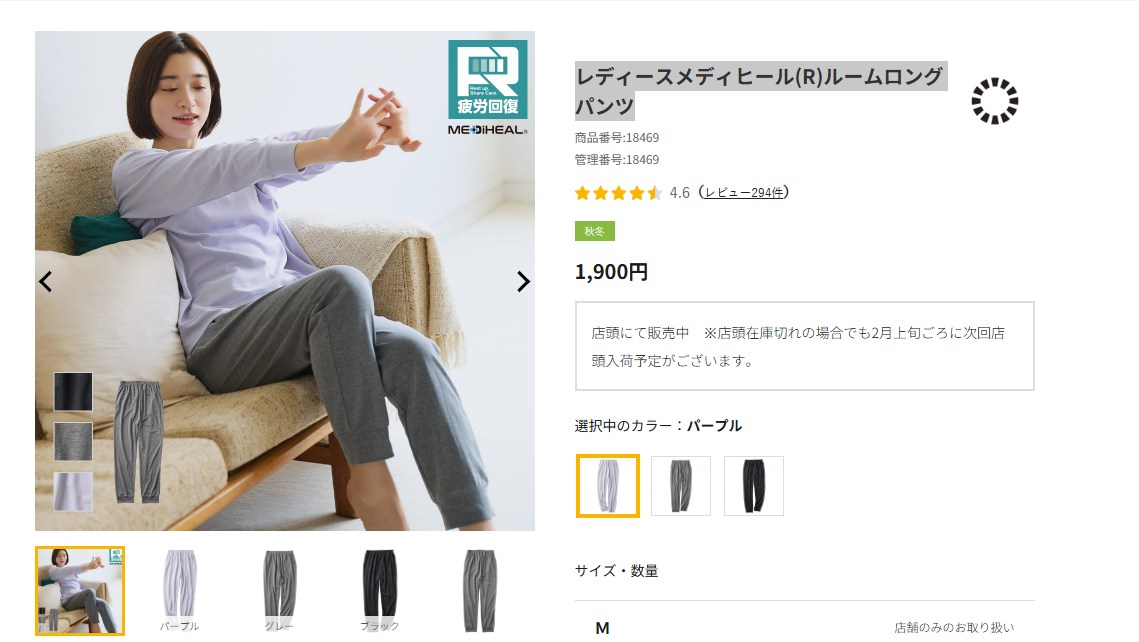Select the ブラック pants thumbnail
The image size is (1139, 642).
pyautogui.click(x=380, y=591)
